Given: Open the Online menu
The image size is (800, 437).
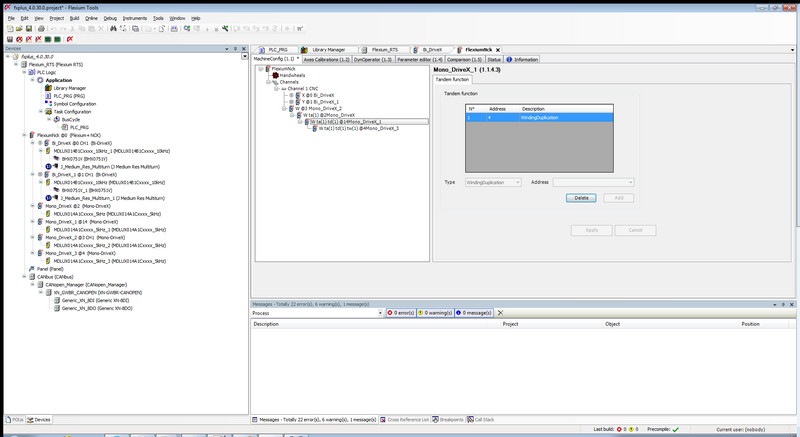Looking at the screenshot, I should point(91,18).
